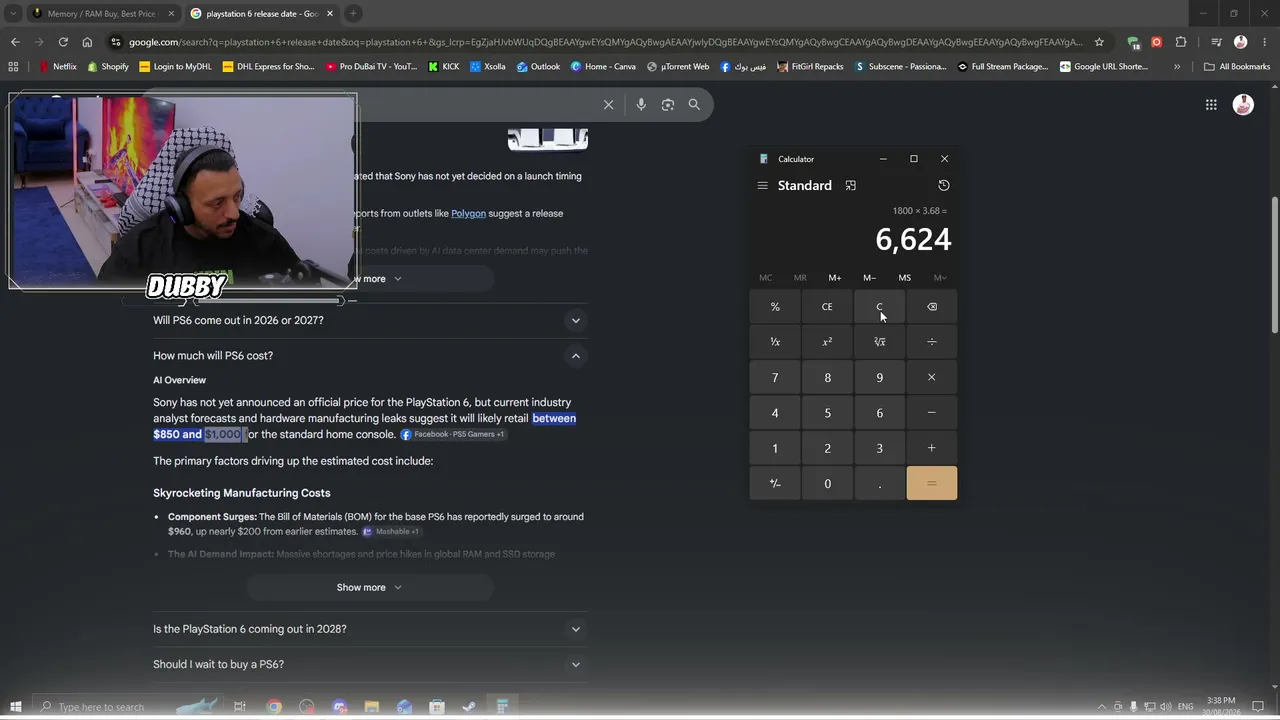Viewport: 1280px width, 720px height.
Task: Open the Google account avatar
Action: pos(1243,105)
